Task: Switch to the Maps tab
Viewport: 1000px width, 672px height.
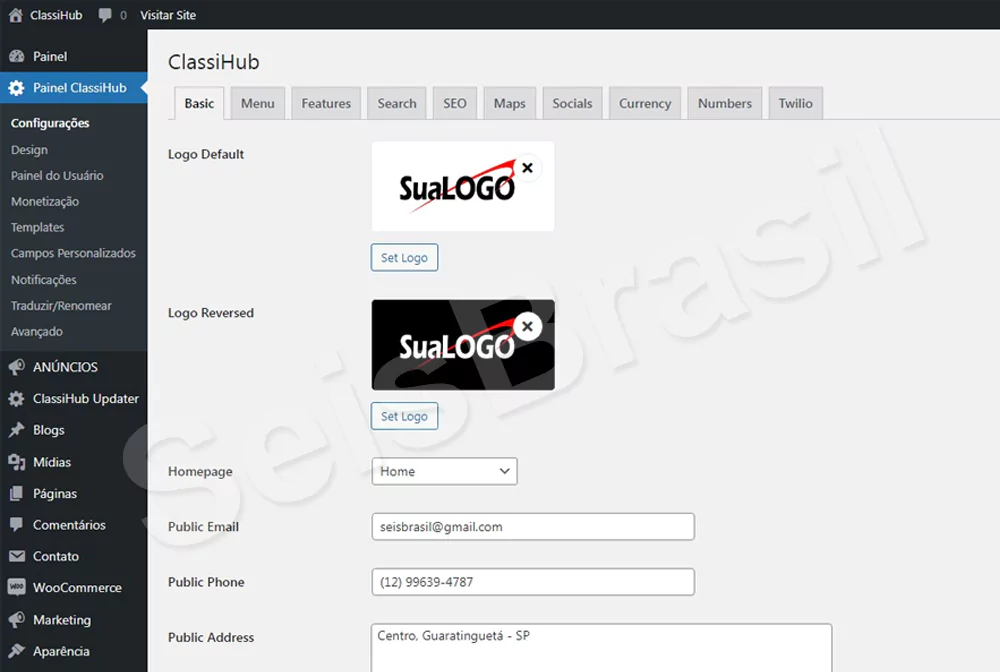Action: click(x=510, y=103)
